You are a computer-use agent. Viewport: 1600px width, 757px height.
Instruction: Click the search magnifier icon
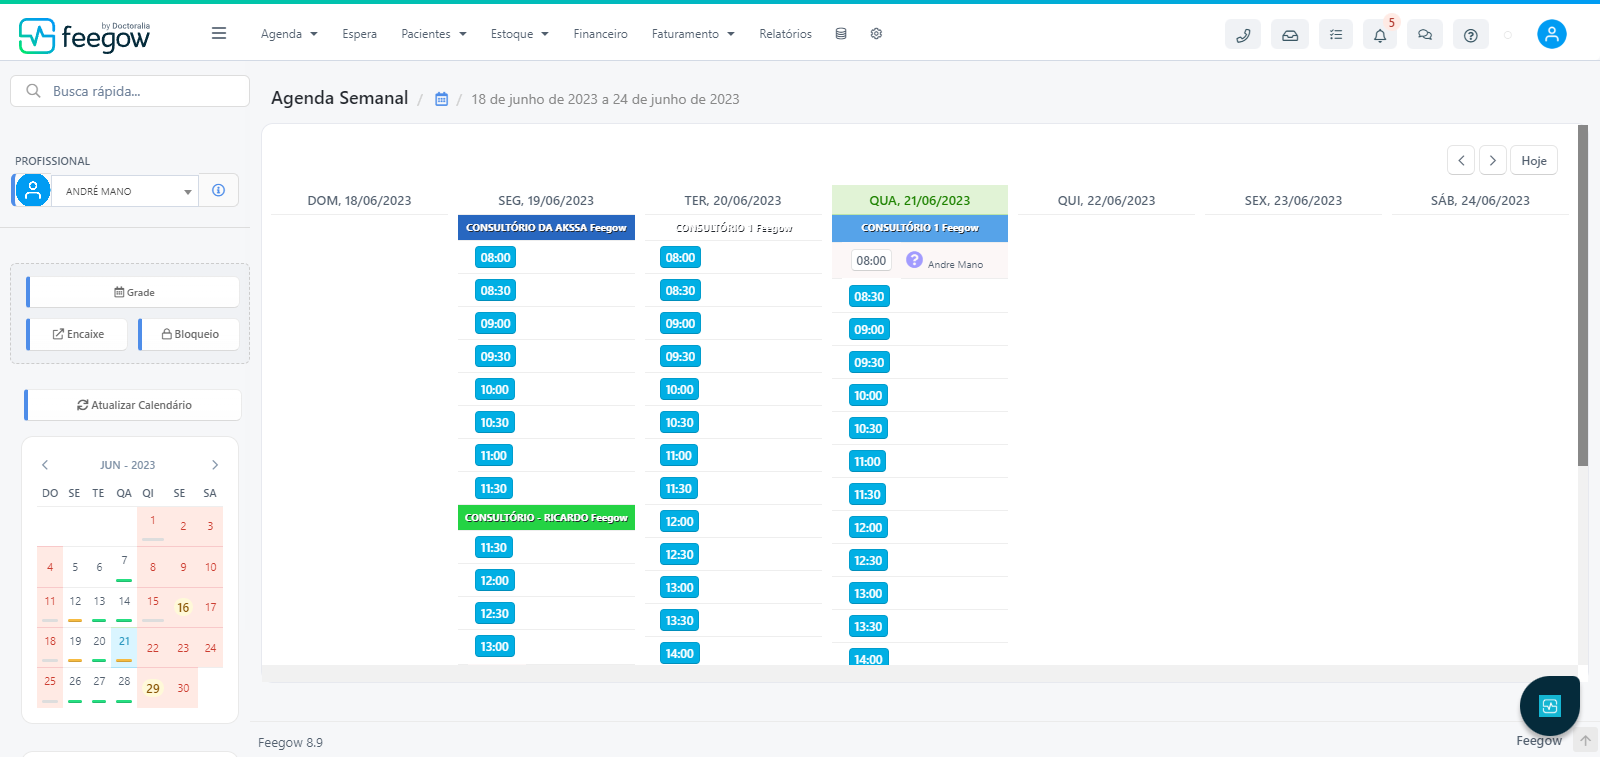[33, 91]
